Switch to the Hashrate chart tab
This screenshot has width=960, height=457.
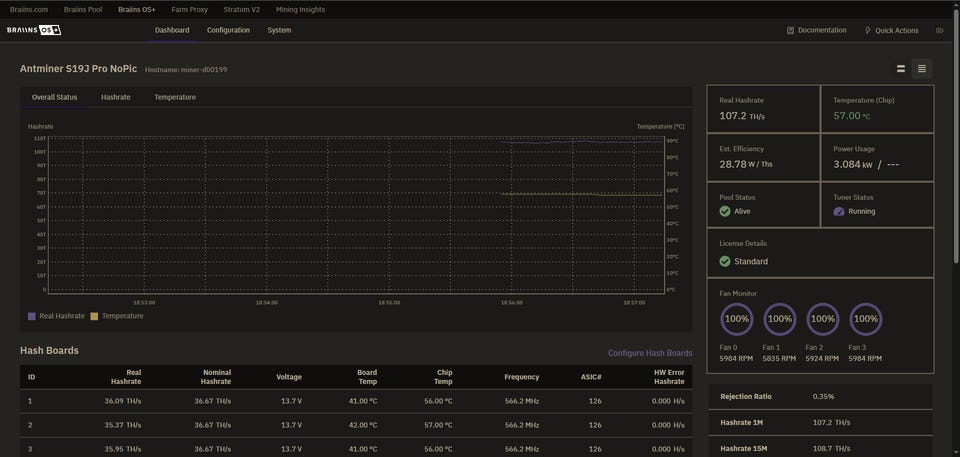point(115,97)
